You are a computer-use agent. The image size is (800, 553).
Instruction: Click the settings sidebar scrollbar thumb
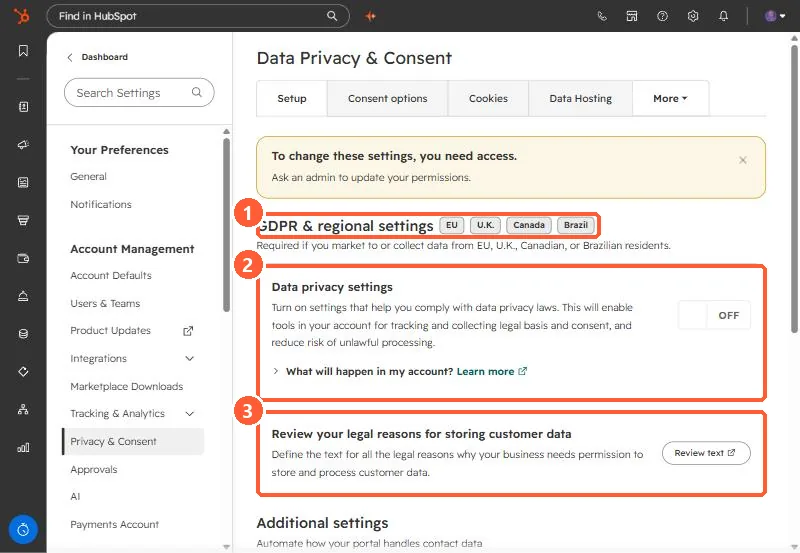[227, 224]
